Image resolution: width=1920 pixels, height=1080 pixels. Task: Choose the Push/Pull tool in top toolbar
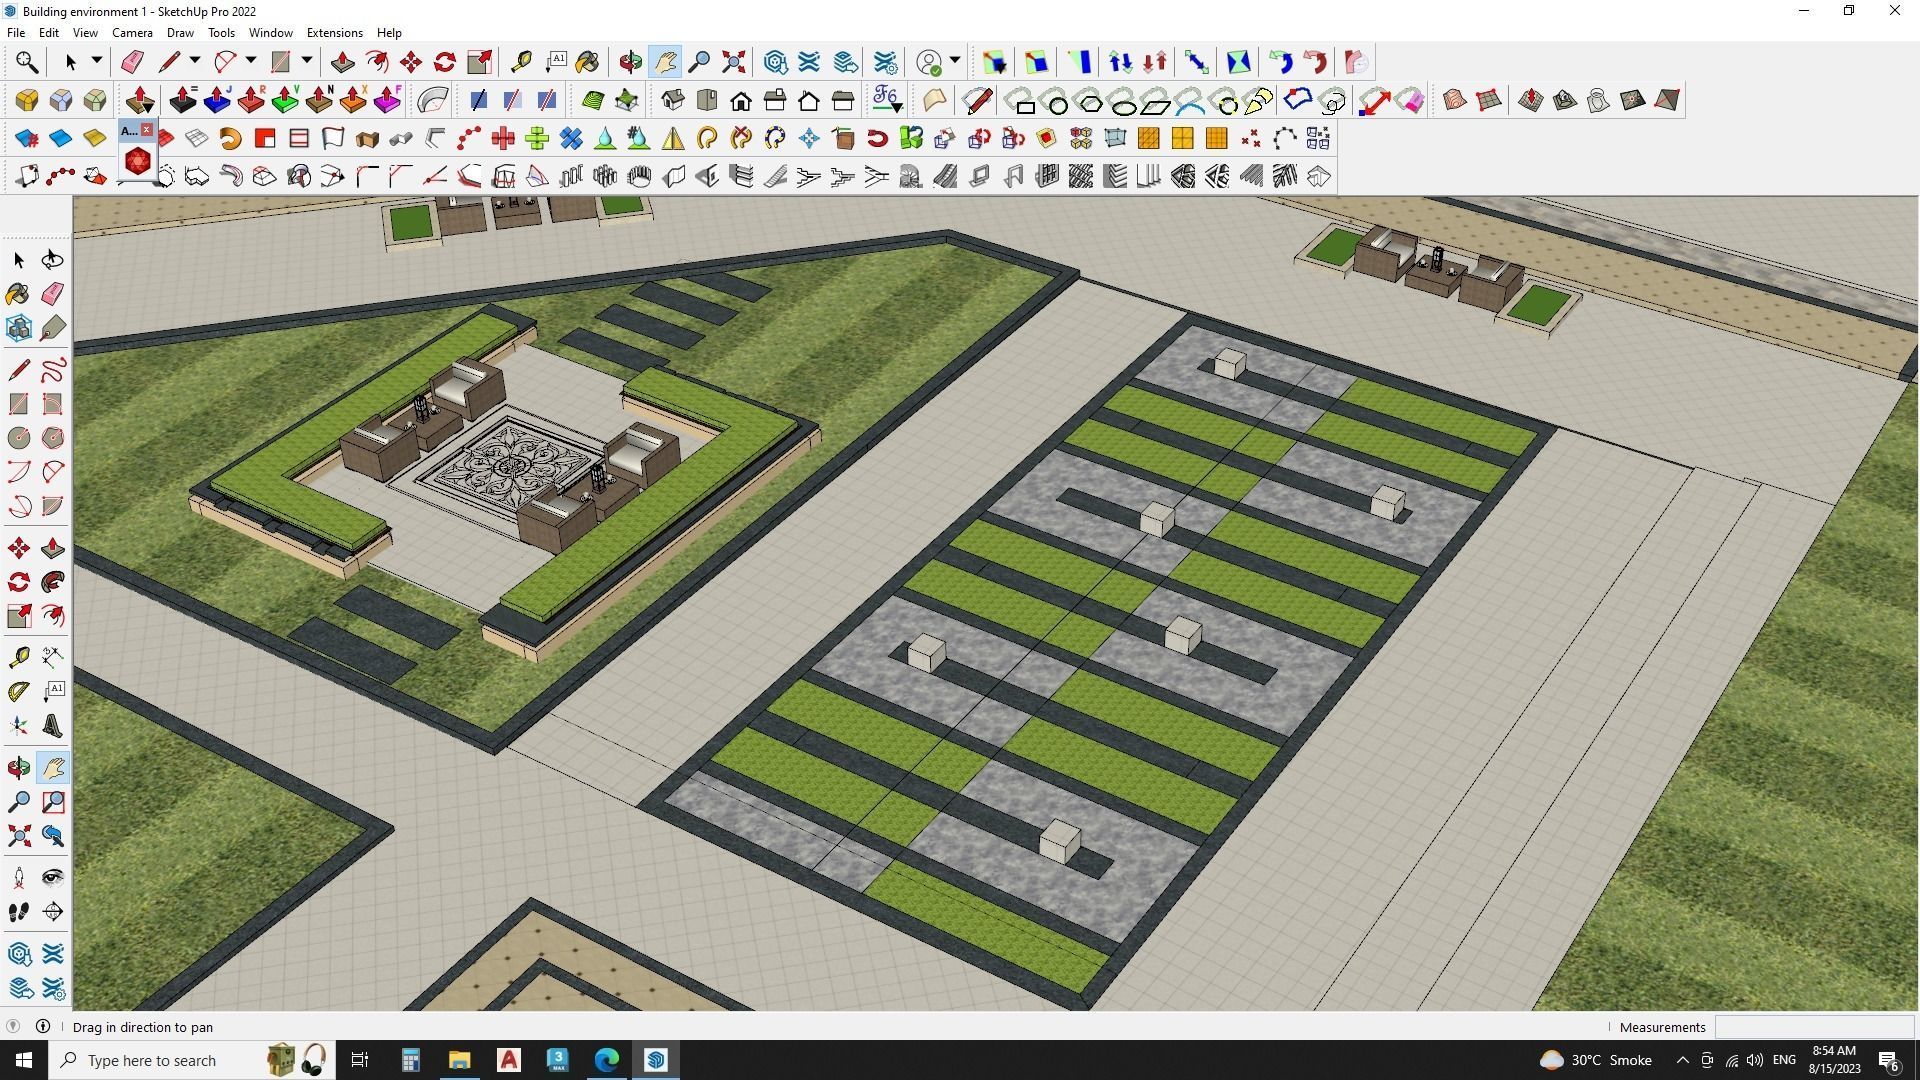tap(342, 62)
